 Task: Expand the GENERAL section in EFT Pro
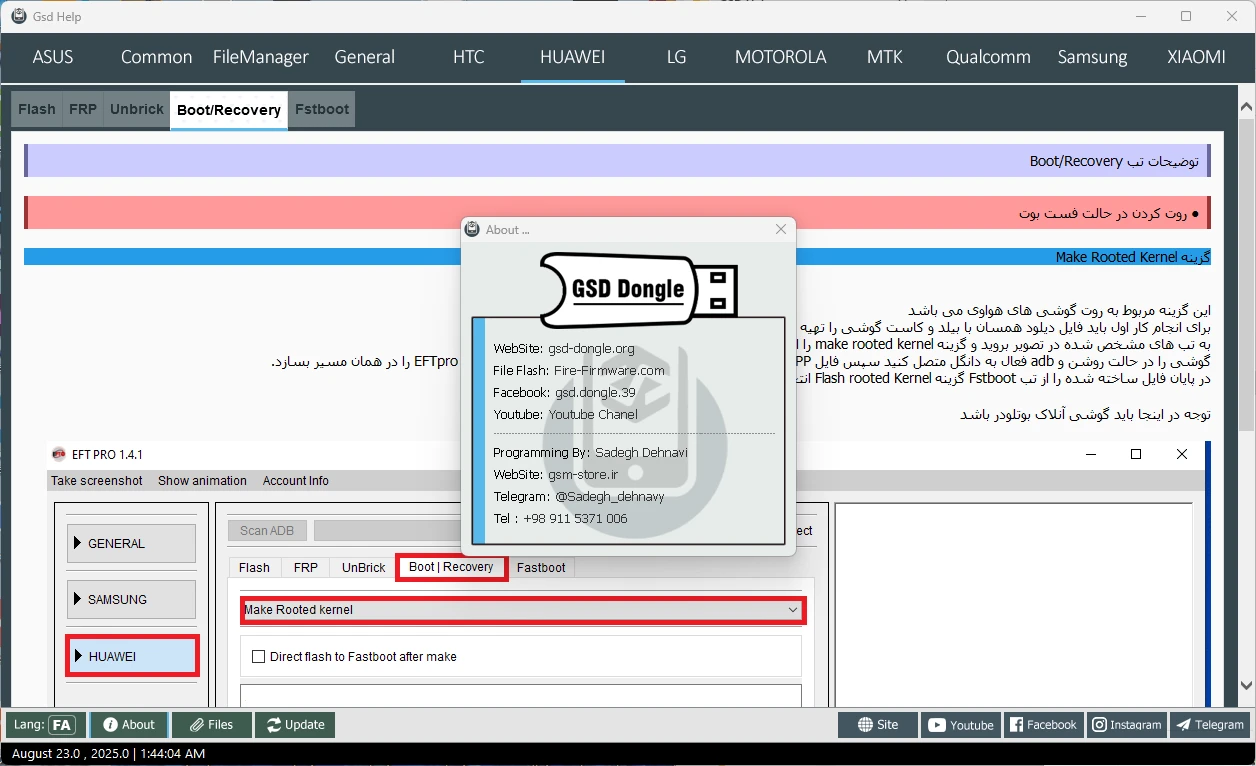point(131,544)
